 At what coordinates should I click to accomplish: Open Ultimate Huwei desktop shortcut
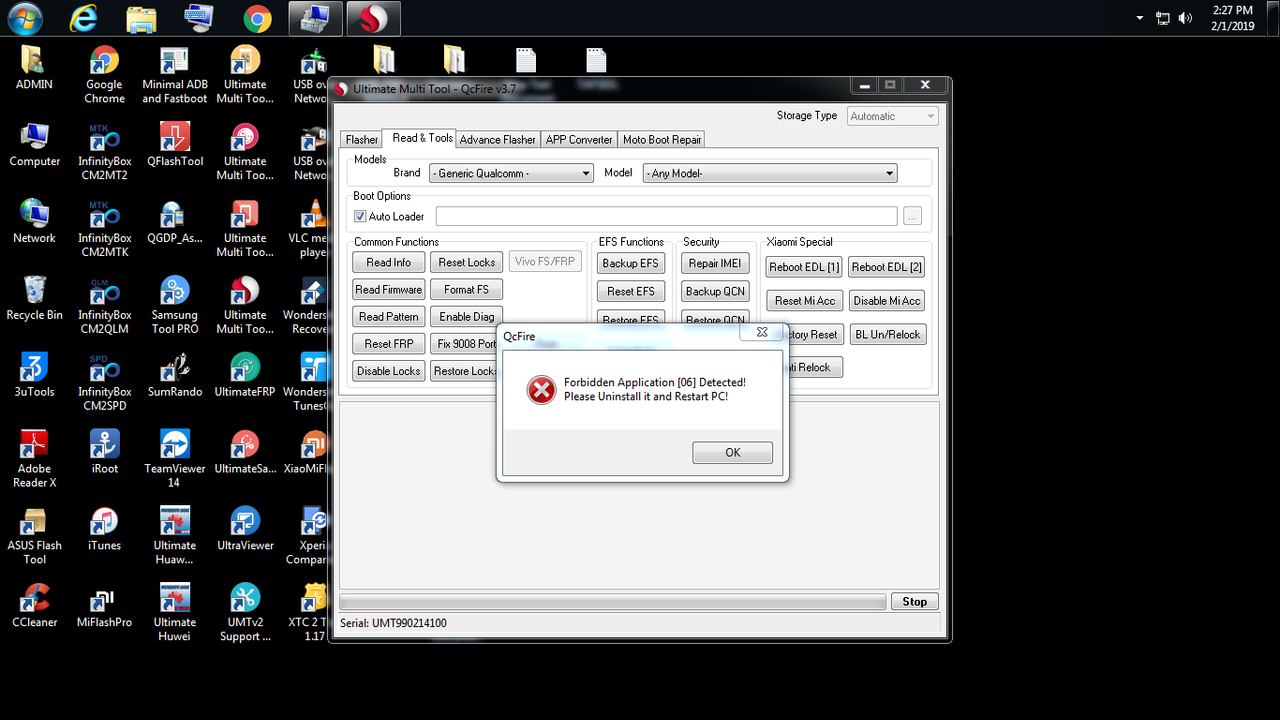tap(175, 614)
